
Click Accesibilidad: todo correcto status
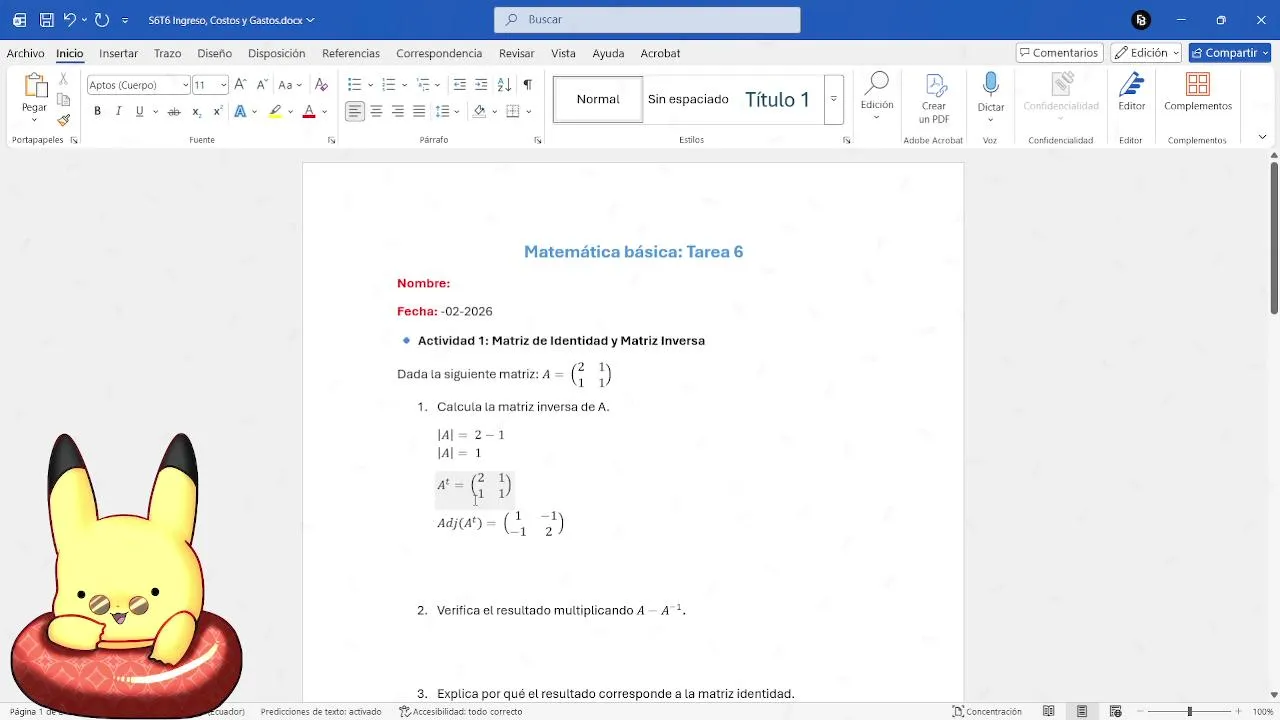461,712
